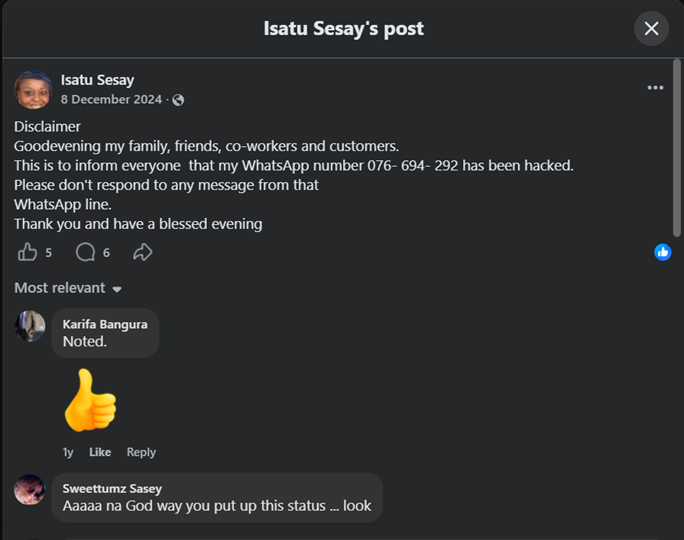Open the three-dot post options menu

coord(655,88)
